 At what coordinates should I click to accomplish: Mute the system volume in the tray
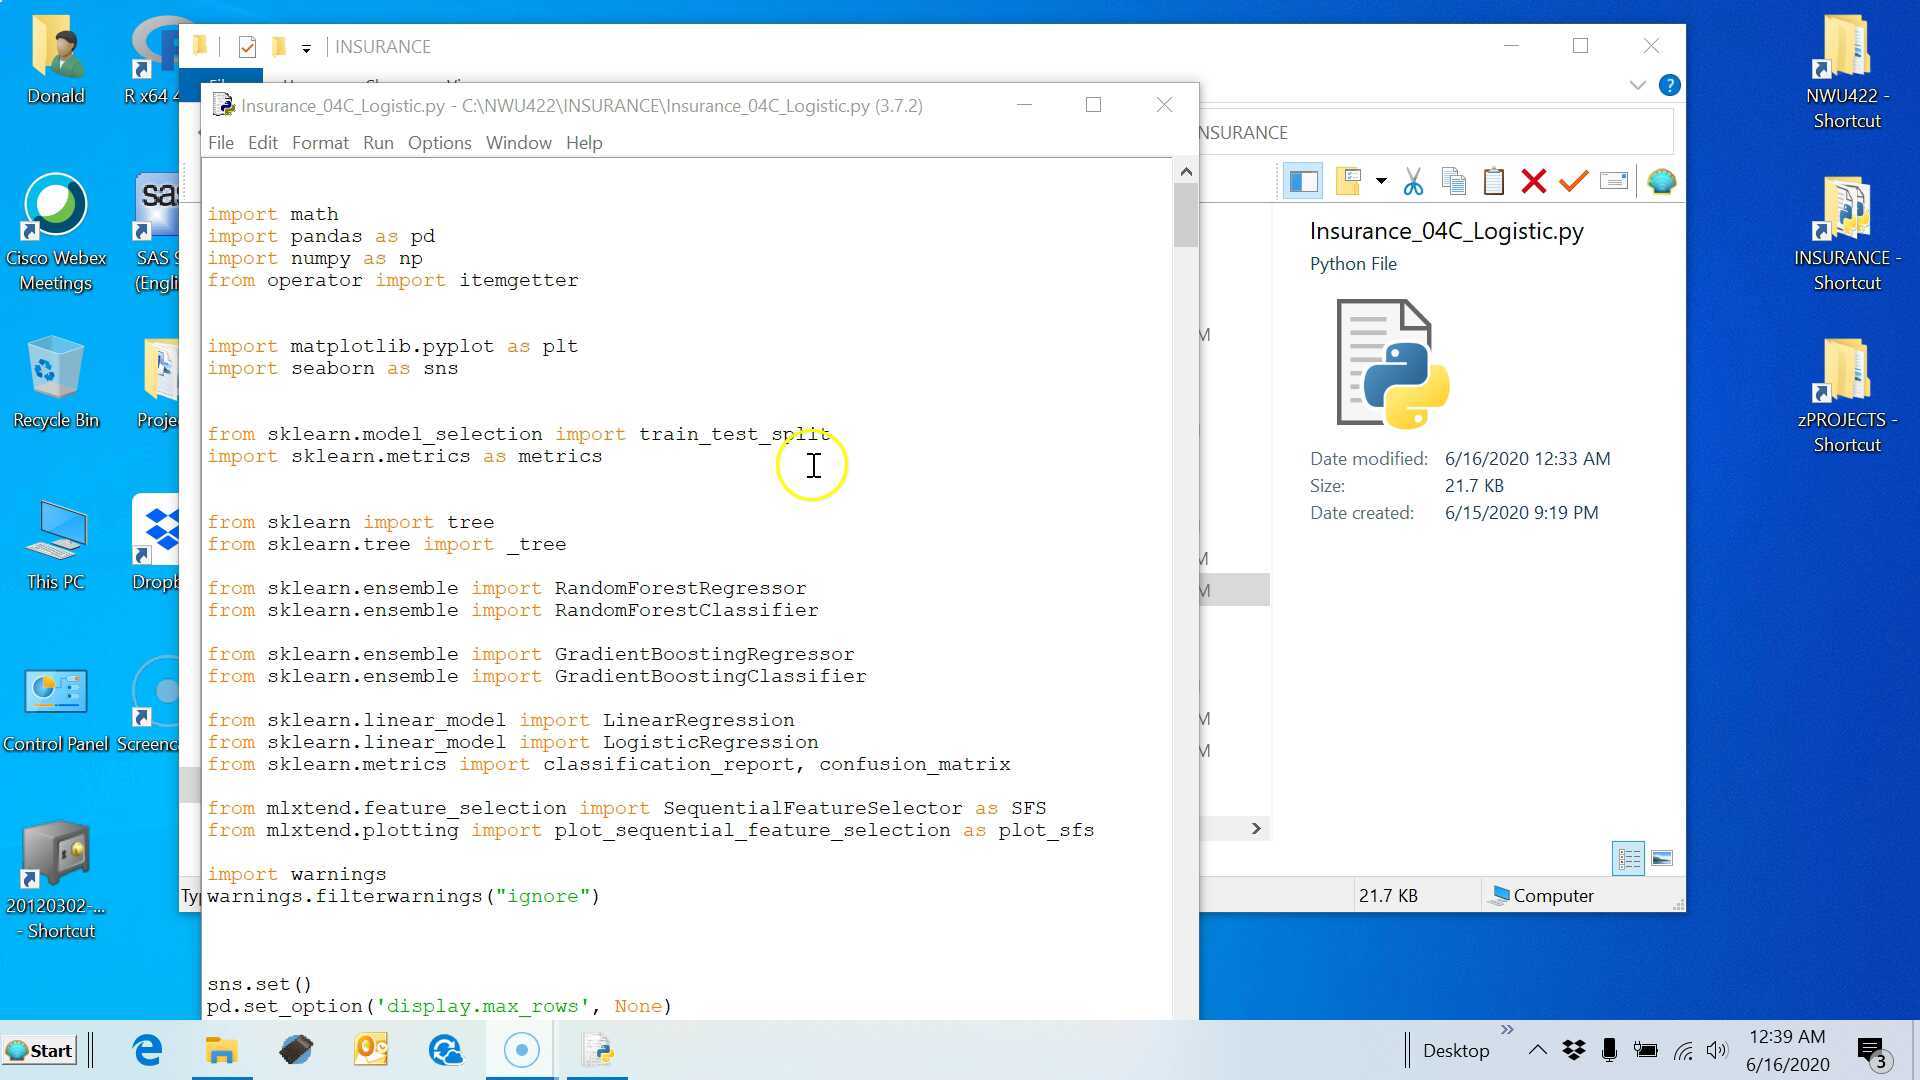tap(1718, 1050)
